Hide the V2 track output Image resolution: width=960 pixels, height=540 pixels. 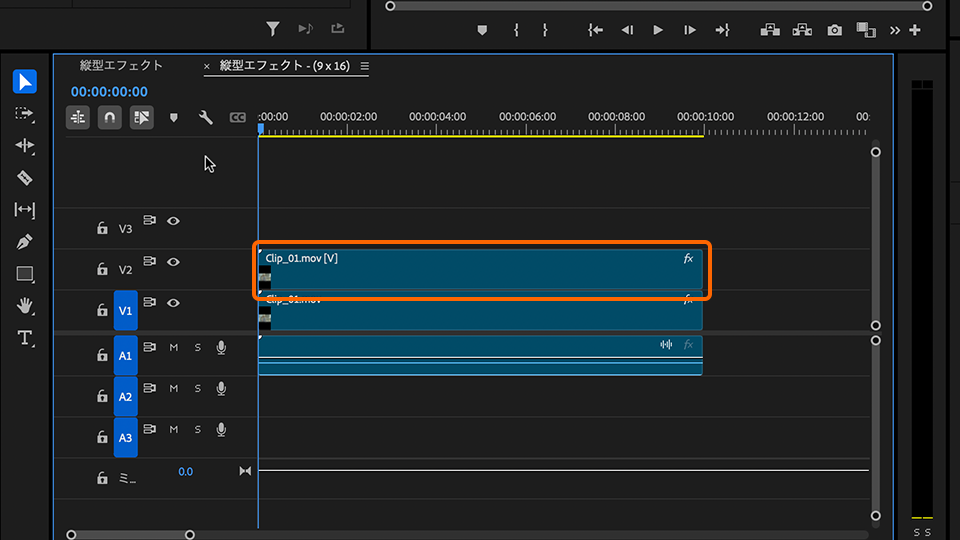click(x=173, y=262)
